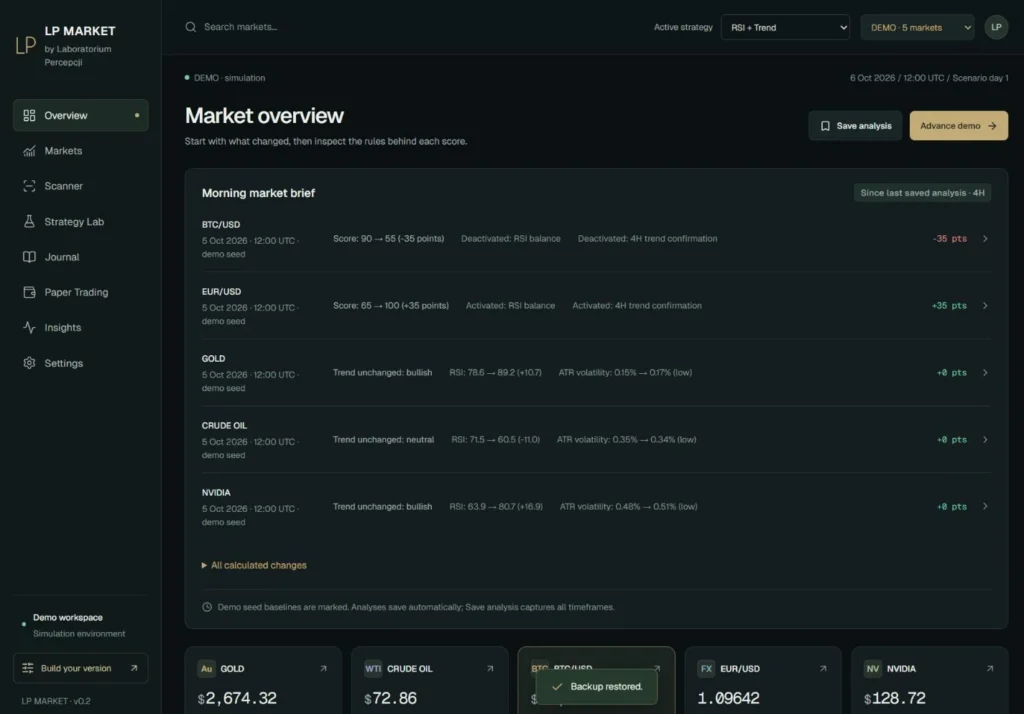Screen dimensions: 1024x714
Task: Click the clock icon beside demo seed note
Action: (x=207, y=607)
